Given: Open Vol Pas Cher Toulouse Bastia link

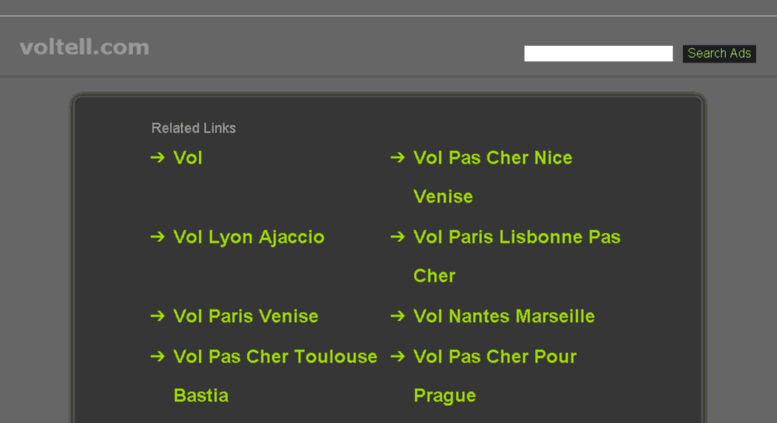Looking at the screenshot, I should pyautogui.click(x=275, y=357).
